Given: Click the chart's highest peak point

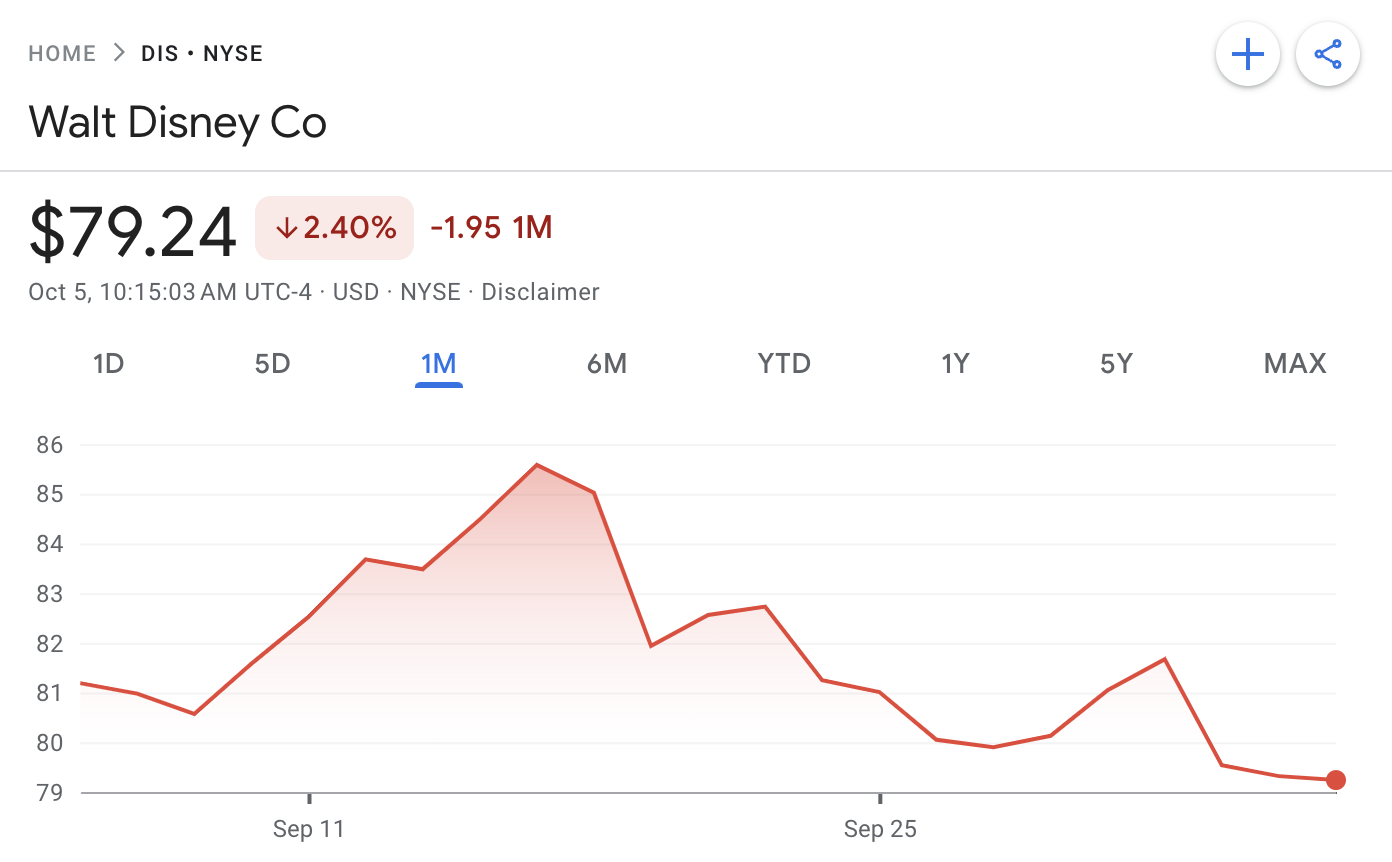Looking at the screenshot, I should [x=537, y=465].
